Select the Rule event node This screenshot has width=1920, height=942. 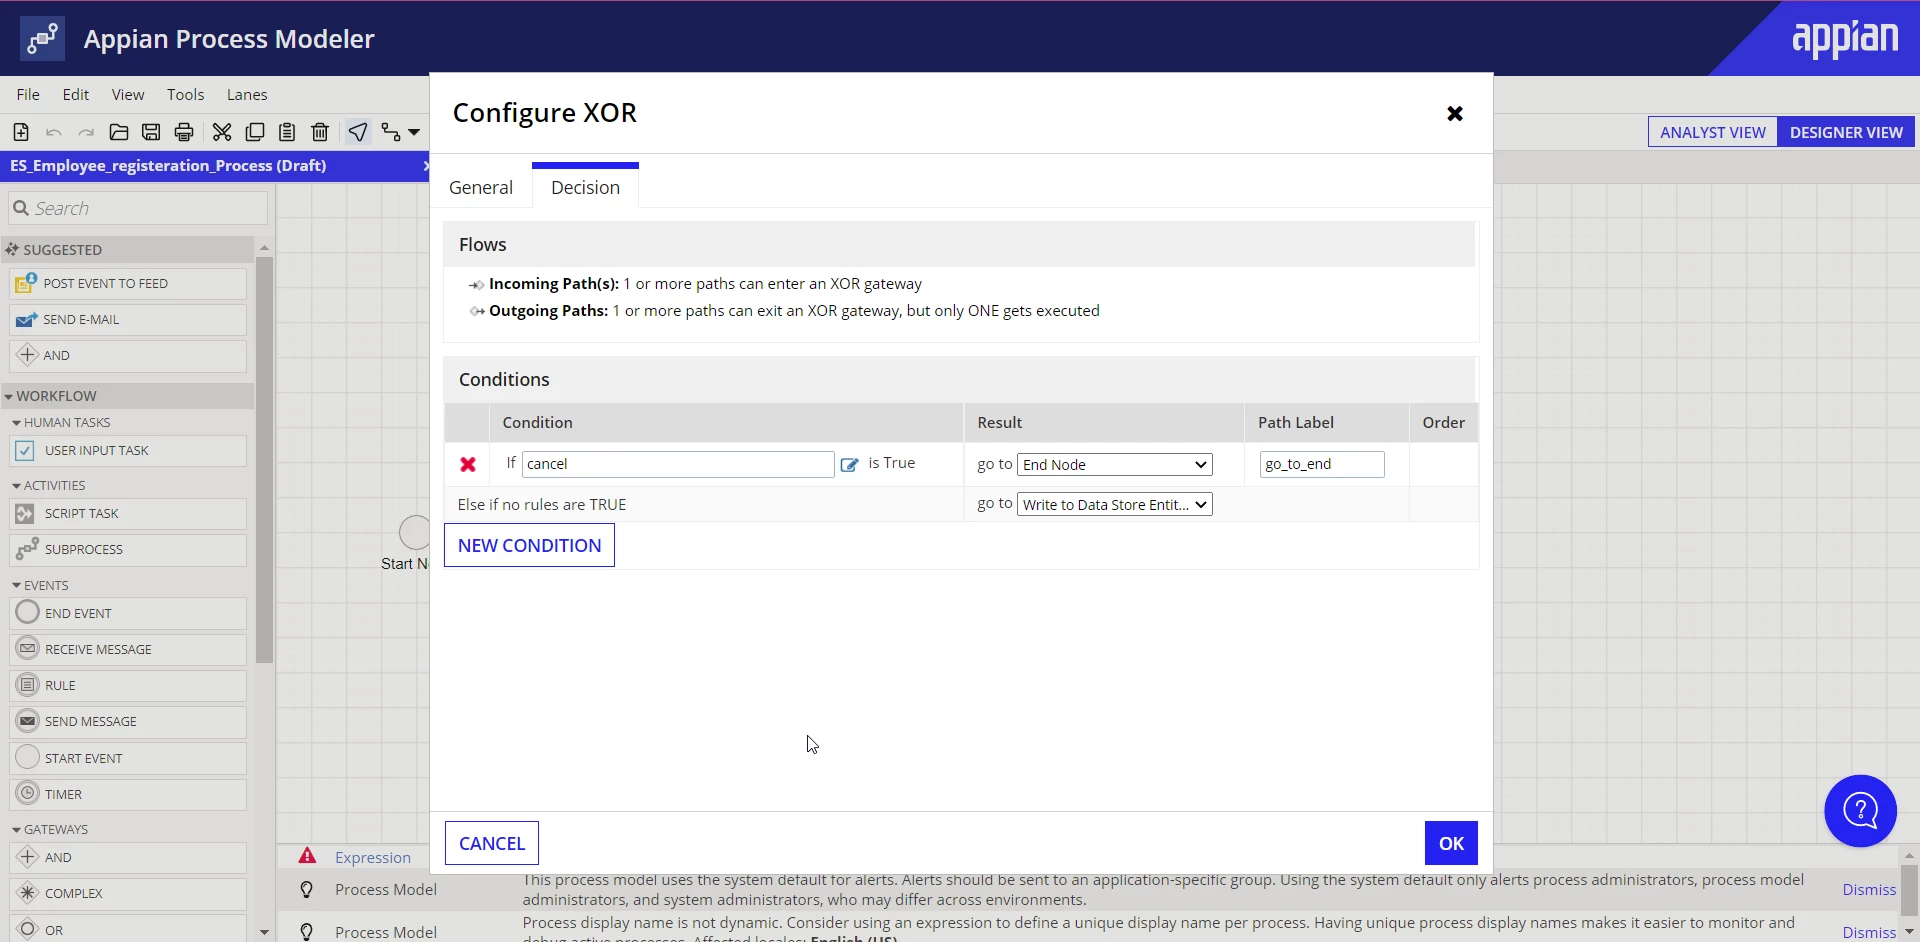(x=128, y=686)
